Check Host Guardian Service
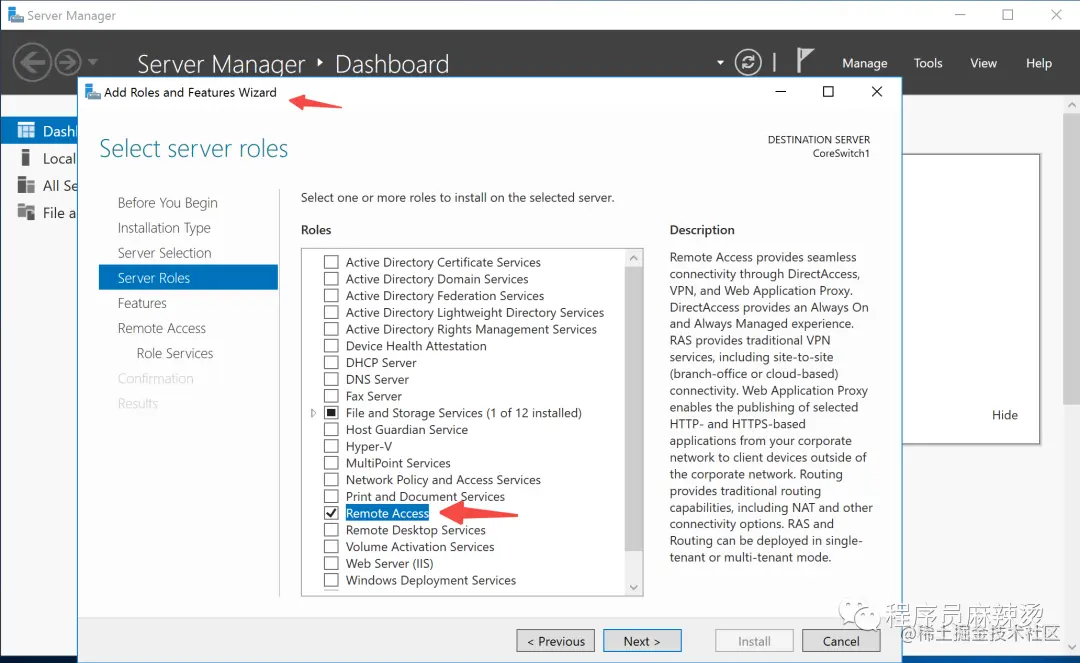The width and height of the screenshot is (1080, 663). pos(331,430)
